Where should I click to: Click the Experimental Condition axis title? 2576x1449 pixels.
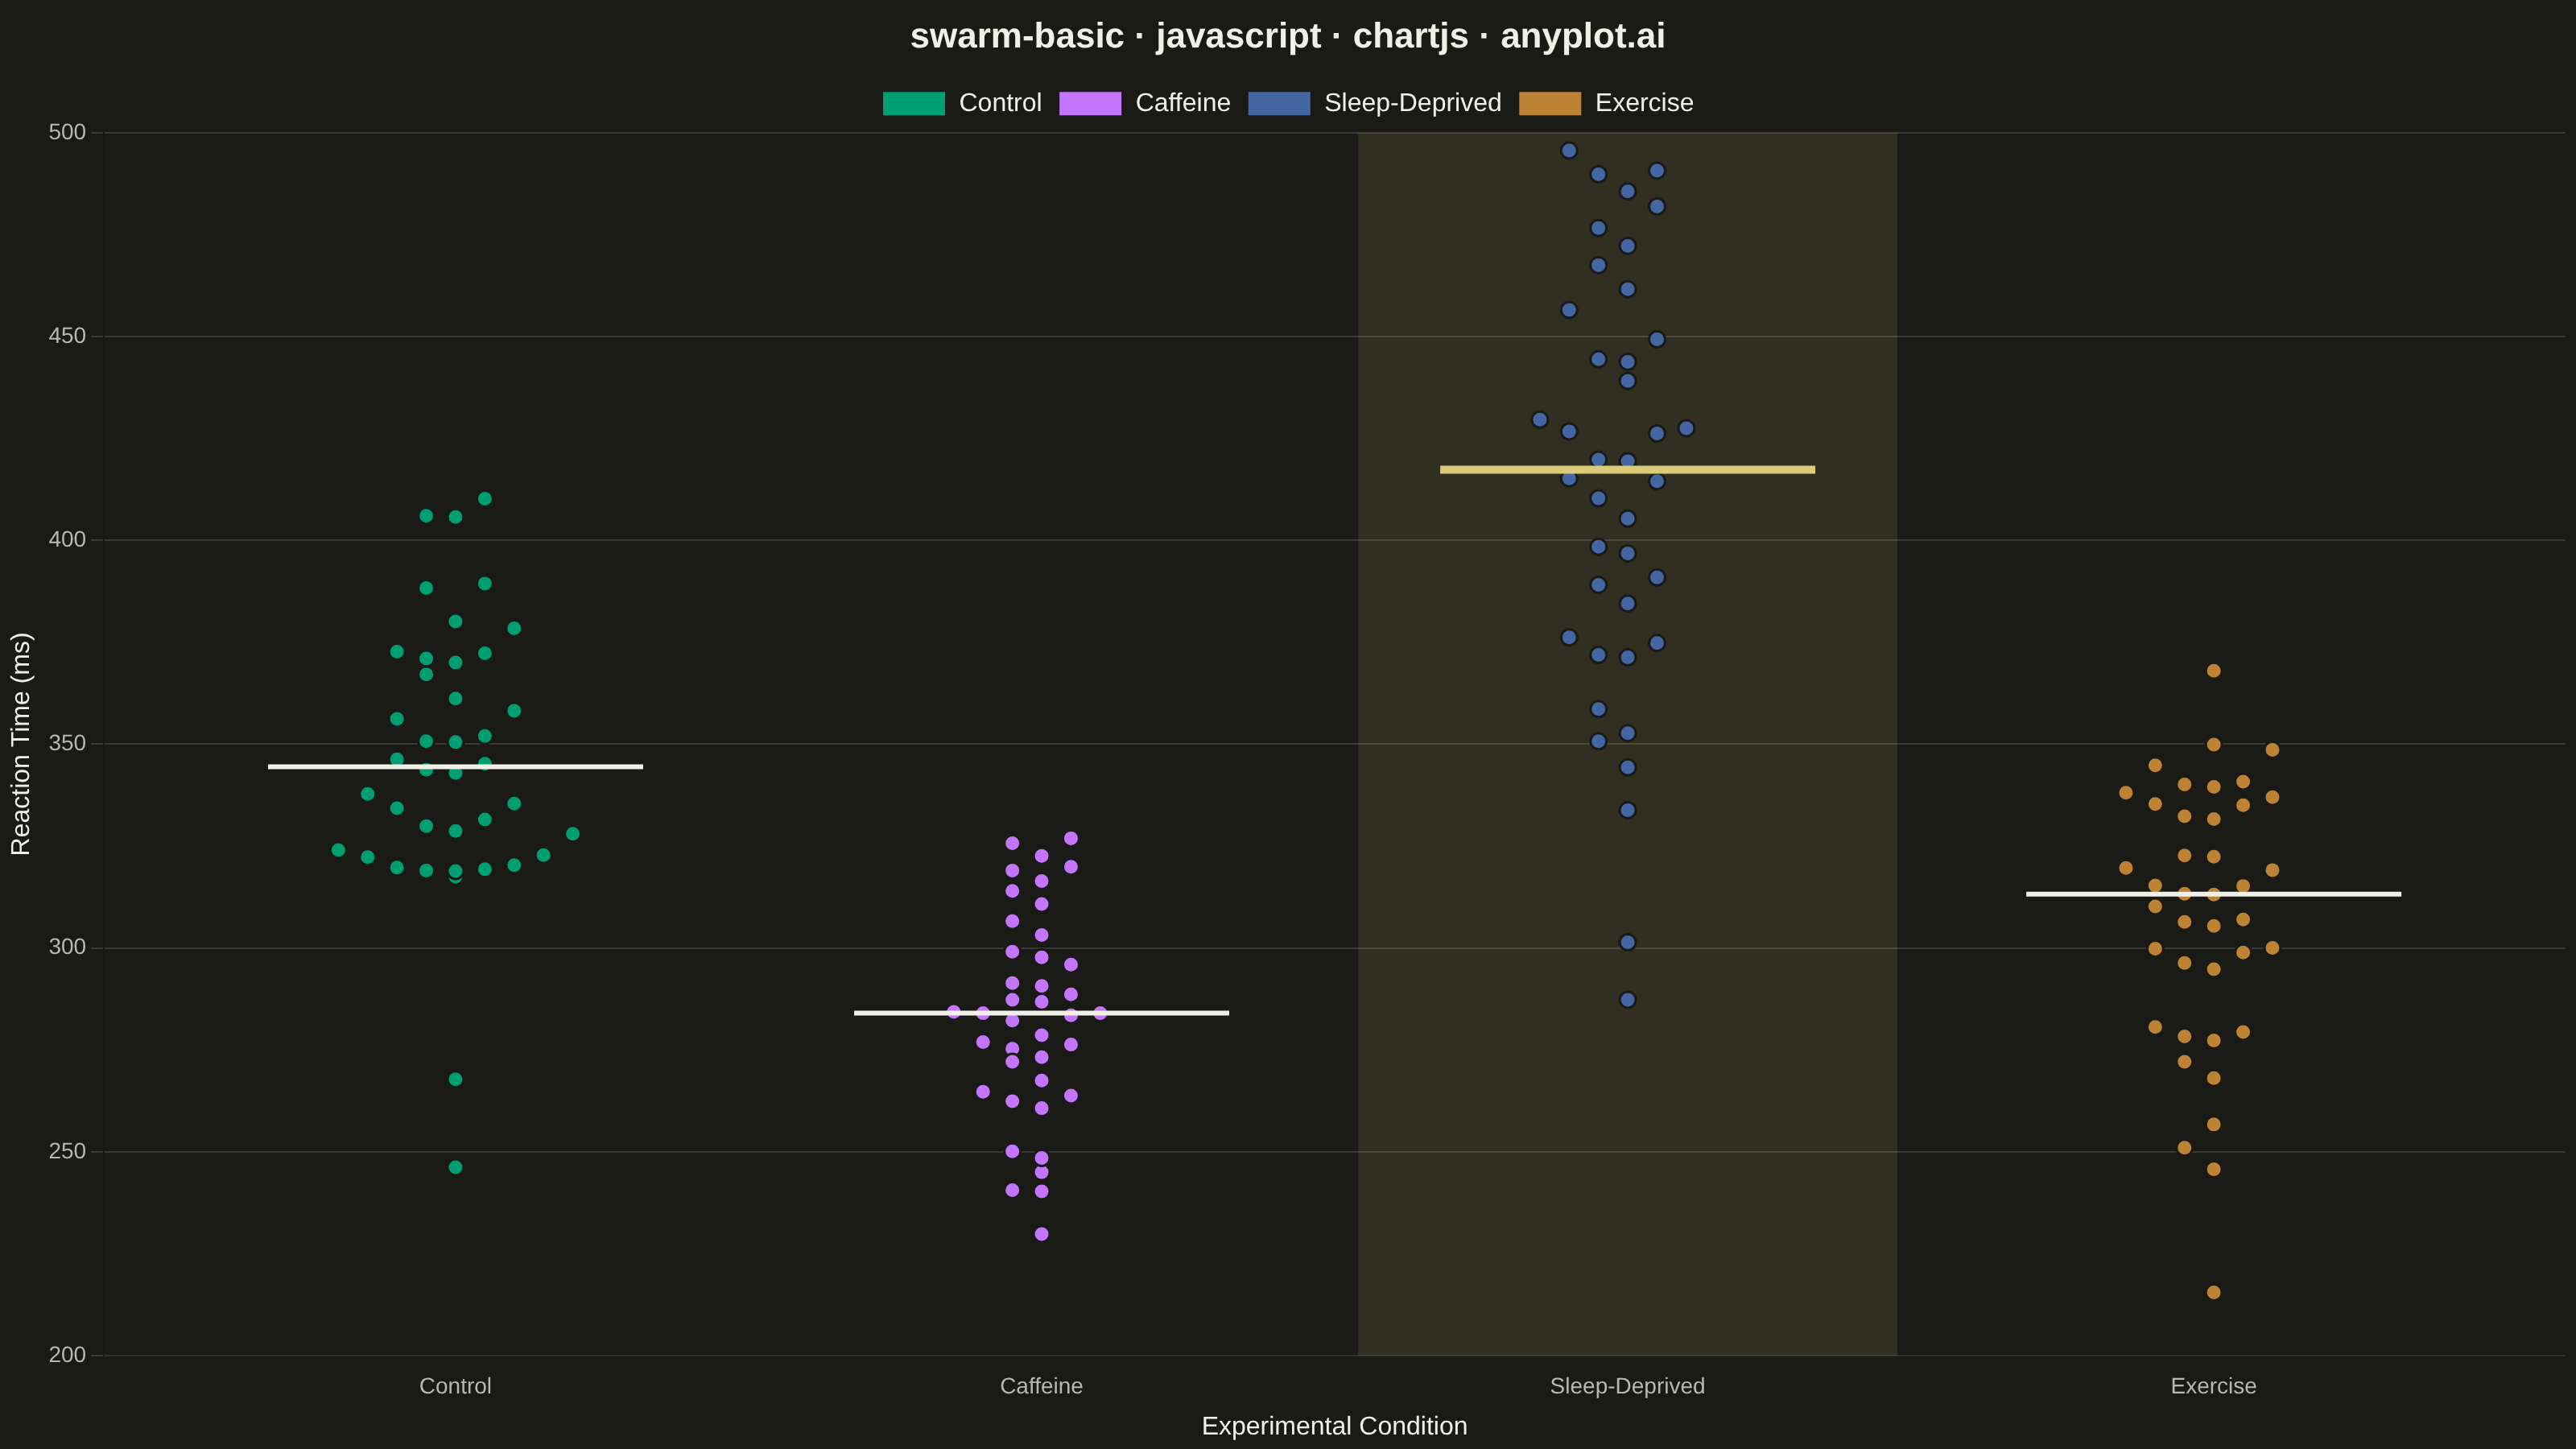[x=1334, y=1426]
